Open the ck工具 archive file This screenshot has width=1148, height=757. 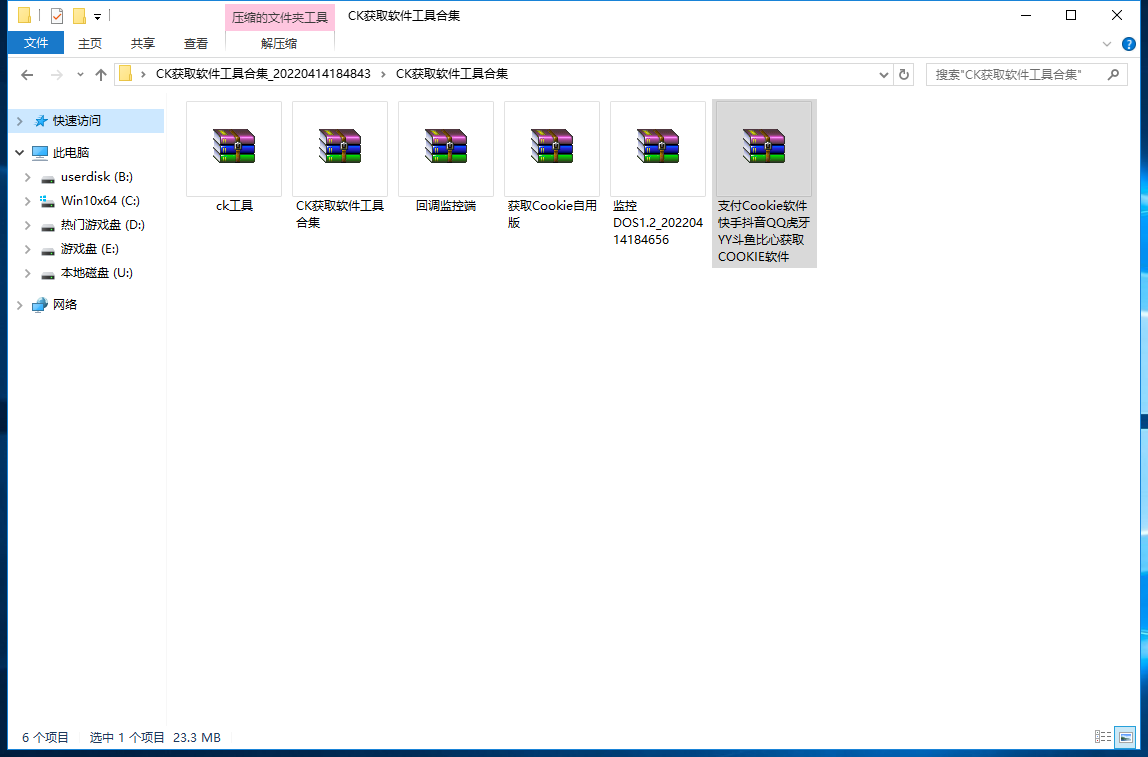click(x=234, y=148)
